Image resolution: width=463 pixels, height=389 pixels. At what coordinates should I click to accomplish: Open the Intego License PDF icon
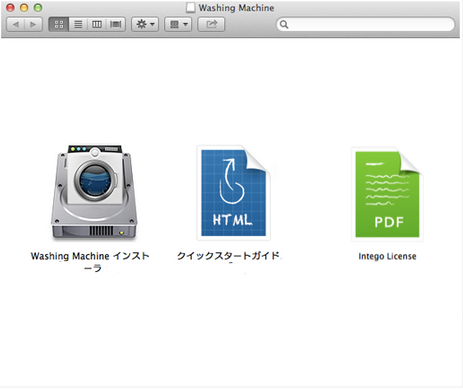click(387, 194)
